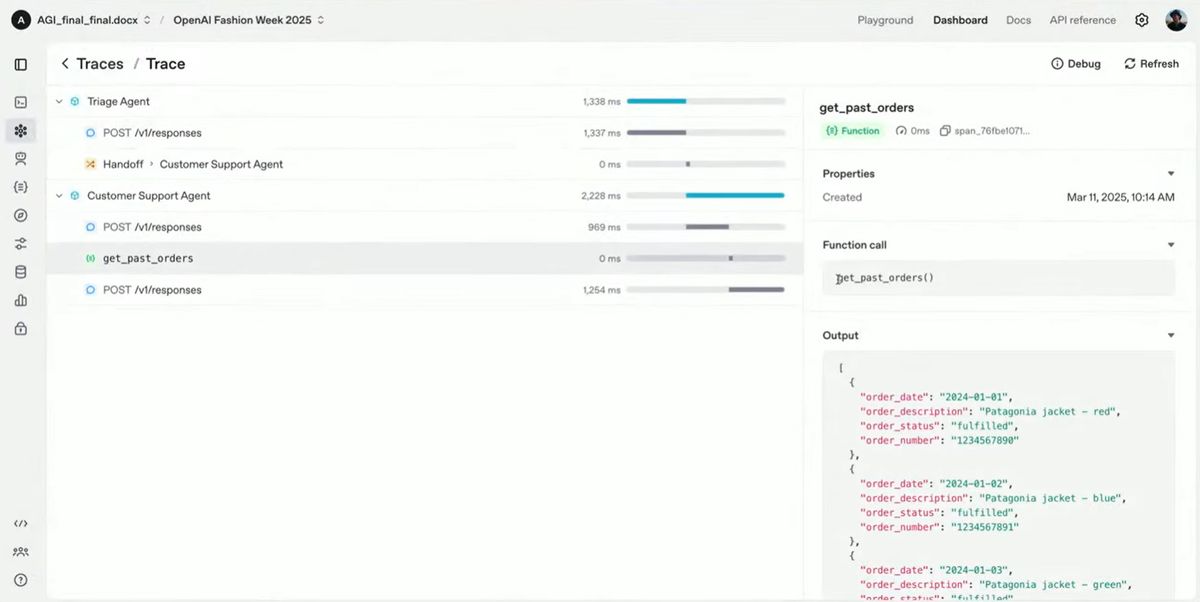Click the Refresh button
Screen dimensions: 1200x602
[x=1151, y=64]
